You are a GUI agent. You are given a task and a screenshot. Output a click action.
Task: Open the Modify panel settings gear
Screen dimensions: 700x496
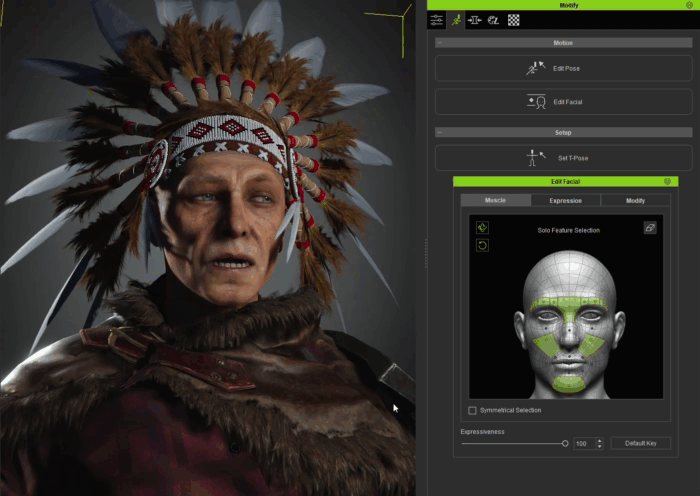[x=689, y=5]
